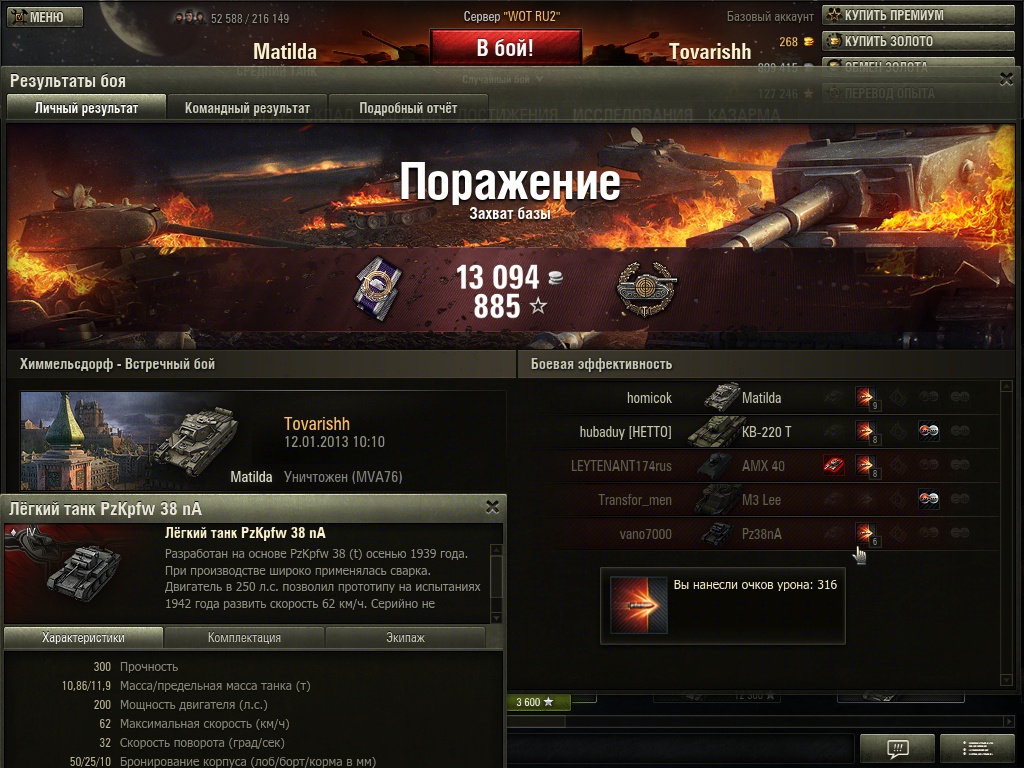Click the purple ribbon medal icon
The image size is (1024, 768).
point(378,289)
